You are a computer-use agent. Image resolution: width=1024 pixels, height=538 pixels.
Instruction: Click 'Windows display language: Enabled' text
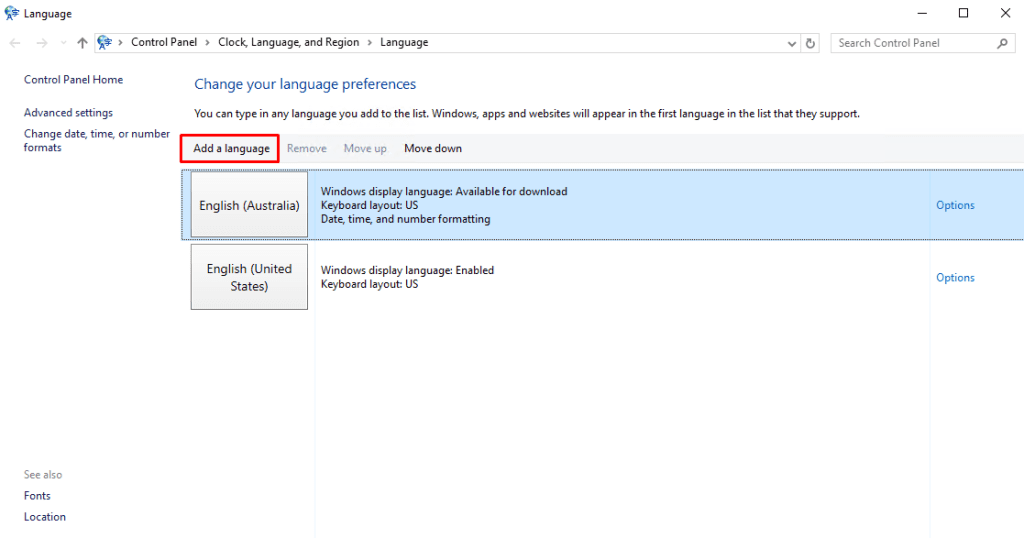pos(407,270)
